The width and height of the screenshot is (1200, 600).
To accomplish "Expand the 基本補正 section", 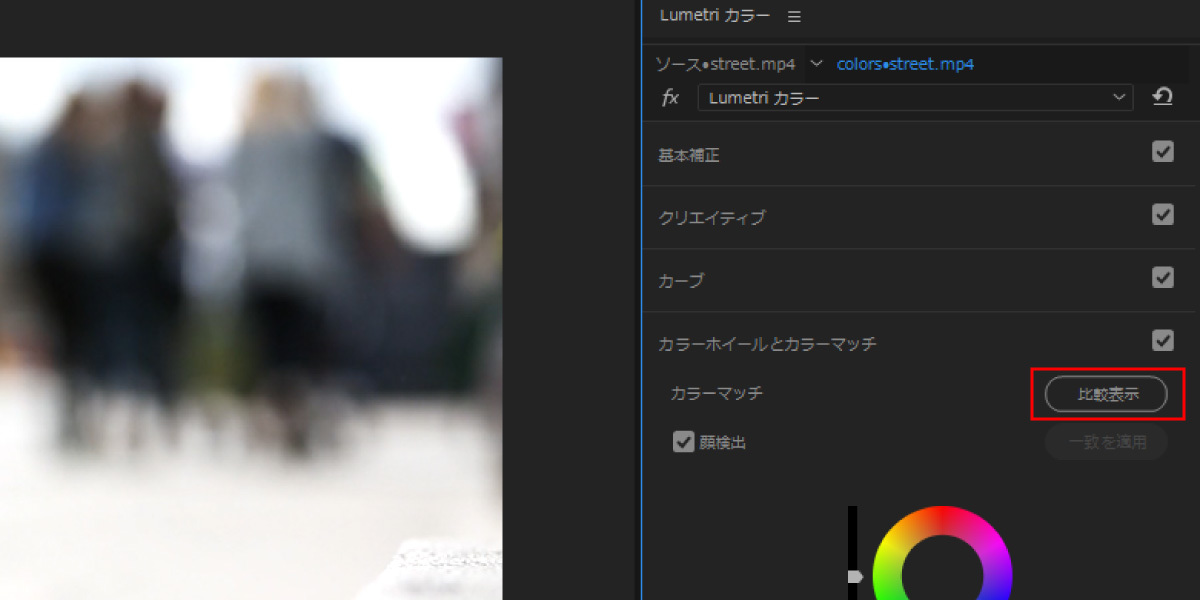I will 689,155.
